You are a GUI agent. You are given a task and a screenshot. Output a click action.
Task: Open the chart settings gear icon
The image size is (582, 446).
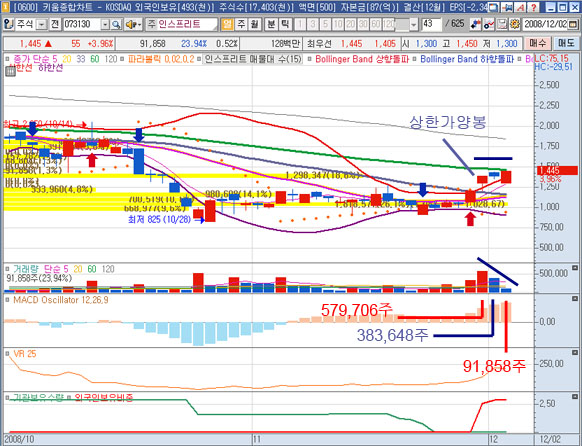coord(514,24)
